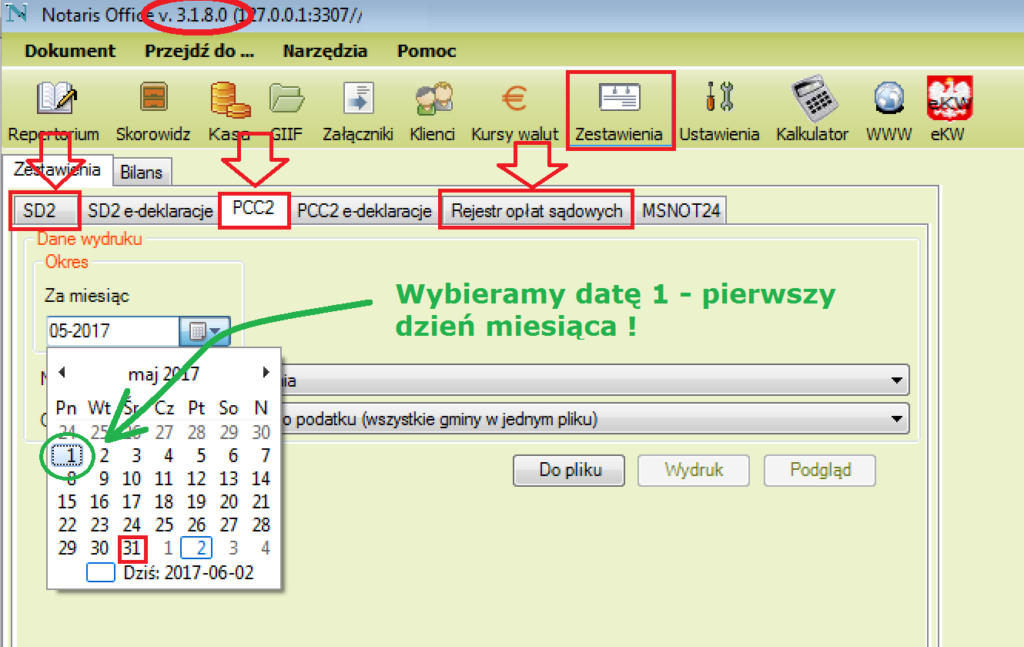Open the Zestawienia reports toolbar icon
This screenshot has height=647, width=1024.
point(619,111)
